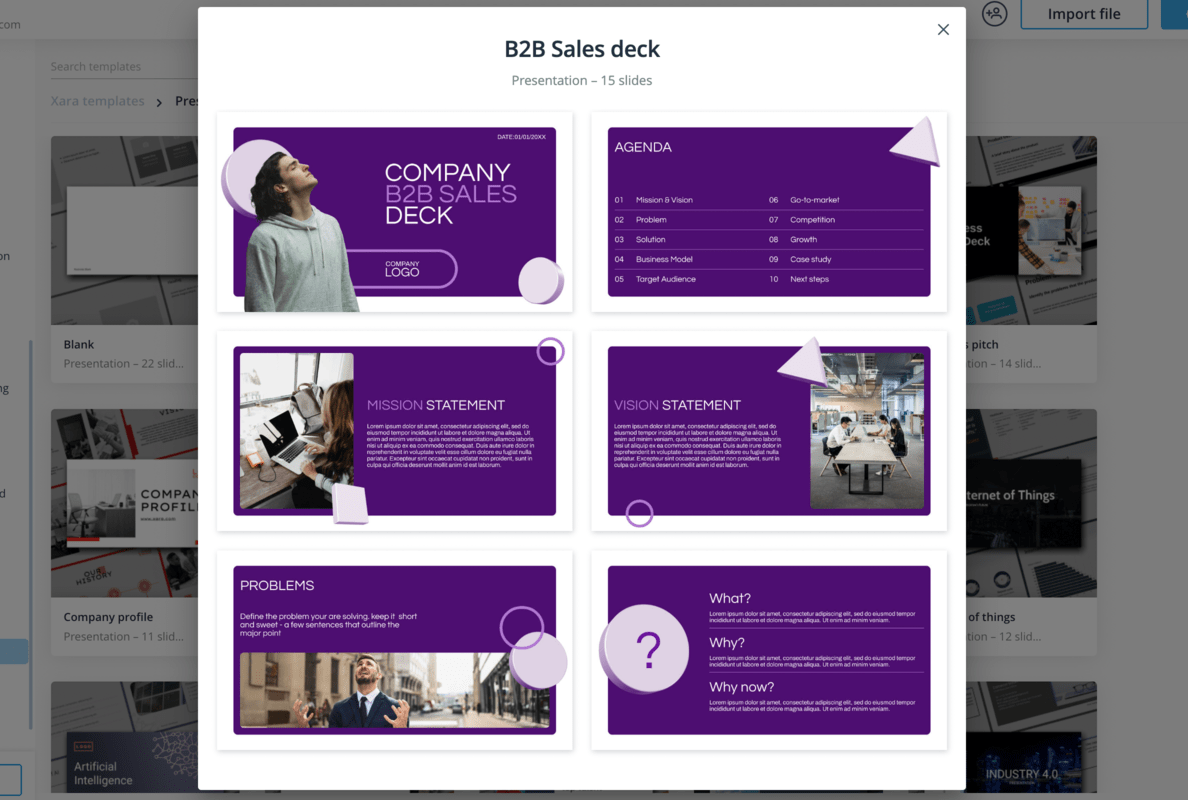
Task: Select the Problems slide preview
Action: click(394, 649)
